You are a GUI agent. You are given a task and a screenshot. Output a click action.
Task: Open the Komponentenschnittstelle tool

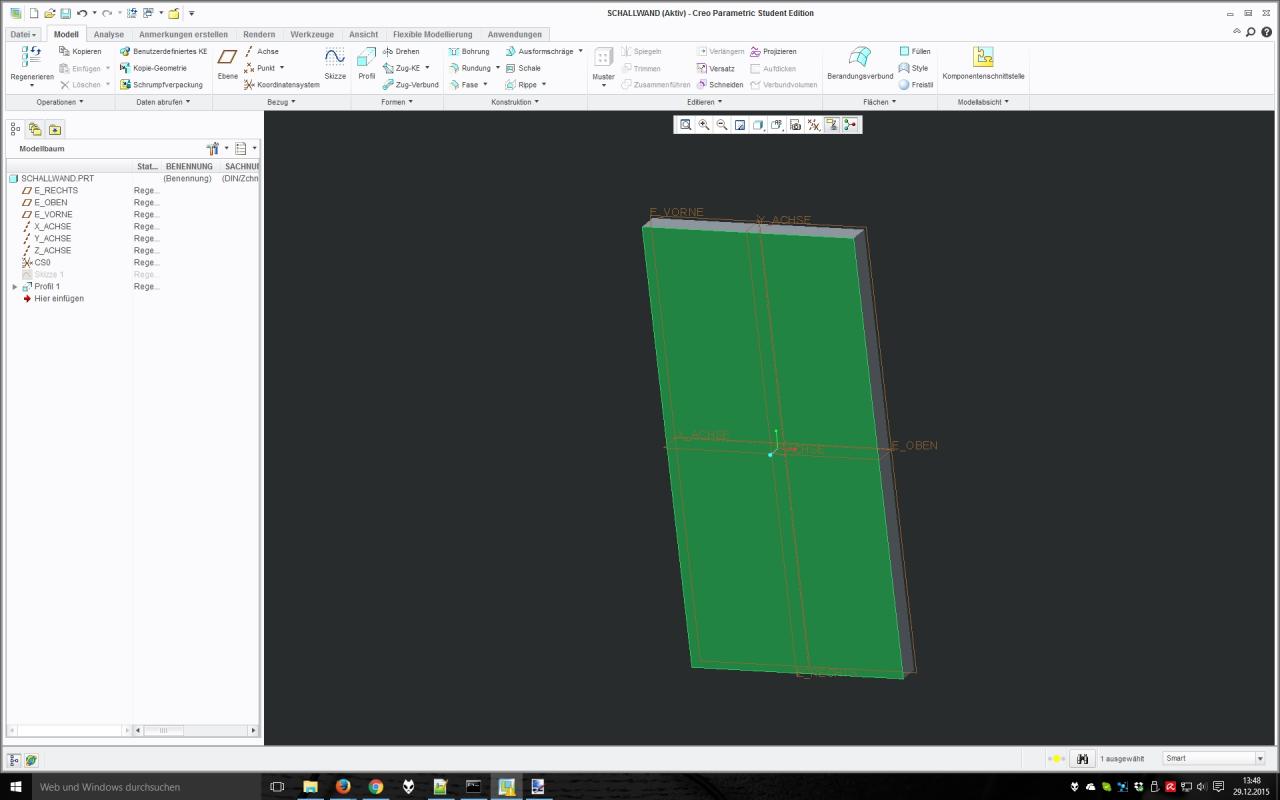(x=983, y=62)
